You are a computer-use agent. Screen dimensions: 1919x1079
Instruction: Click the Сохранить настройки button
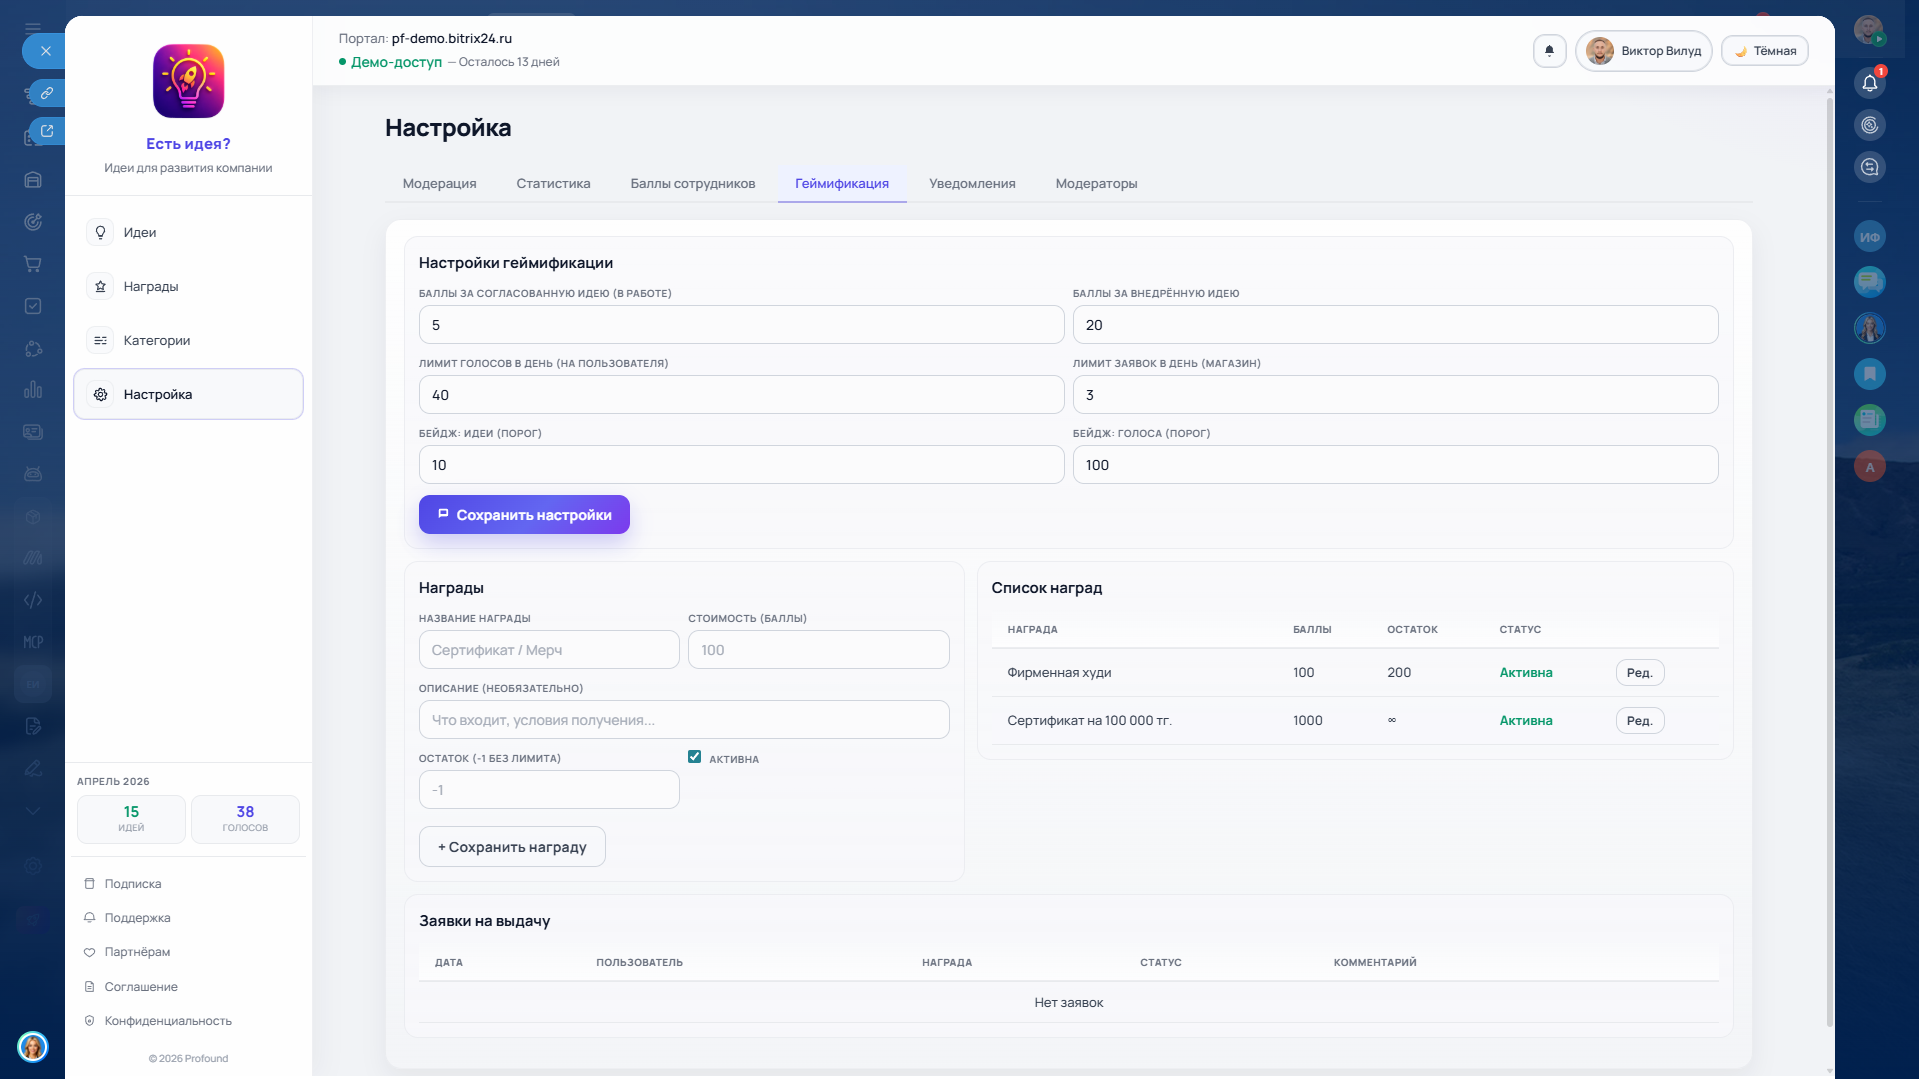524,515
